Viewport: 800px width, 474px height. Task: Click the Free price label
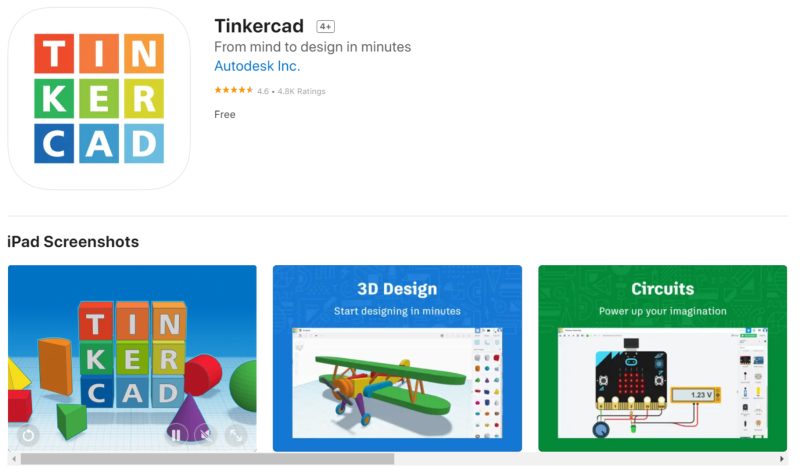coord(225,115)
